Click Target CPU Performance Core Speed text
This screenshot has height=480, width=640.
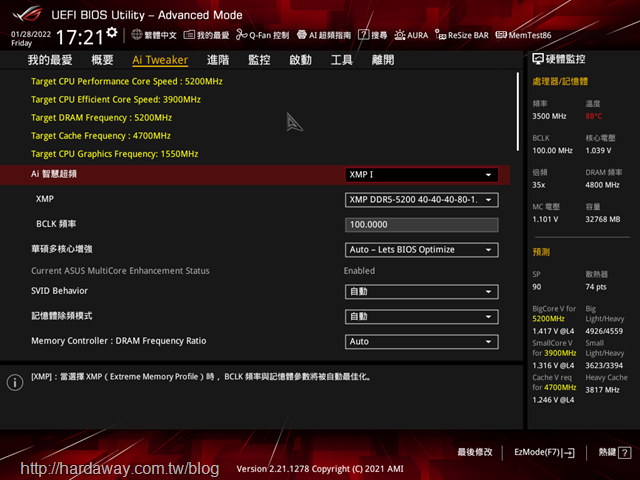pos(127,81)
